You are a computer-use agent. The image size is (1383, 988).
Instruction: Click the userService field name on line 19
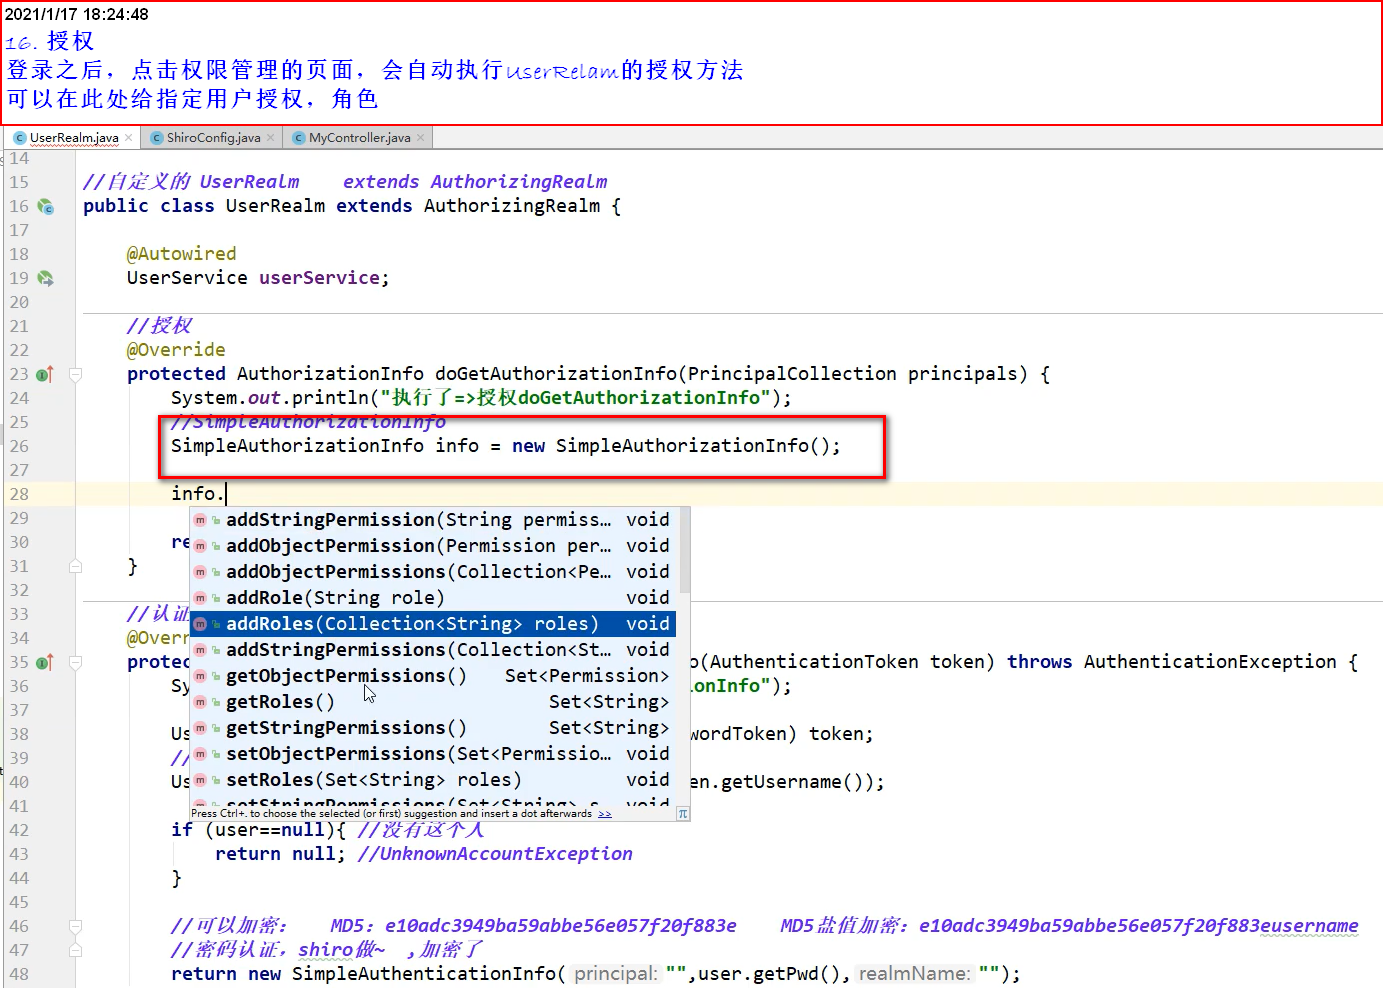pyautogui.click(x=319, y=278)
